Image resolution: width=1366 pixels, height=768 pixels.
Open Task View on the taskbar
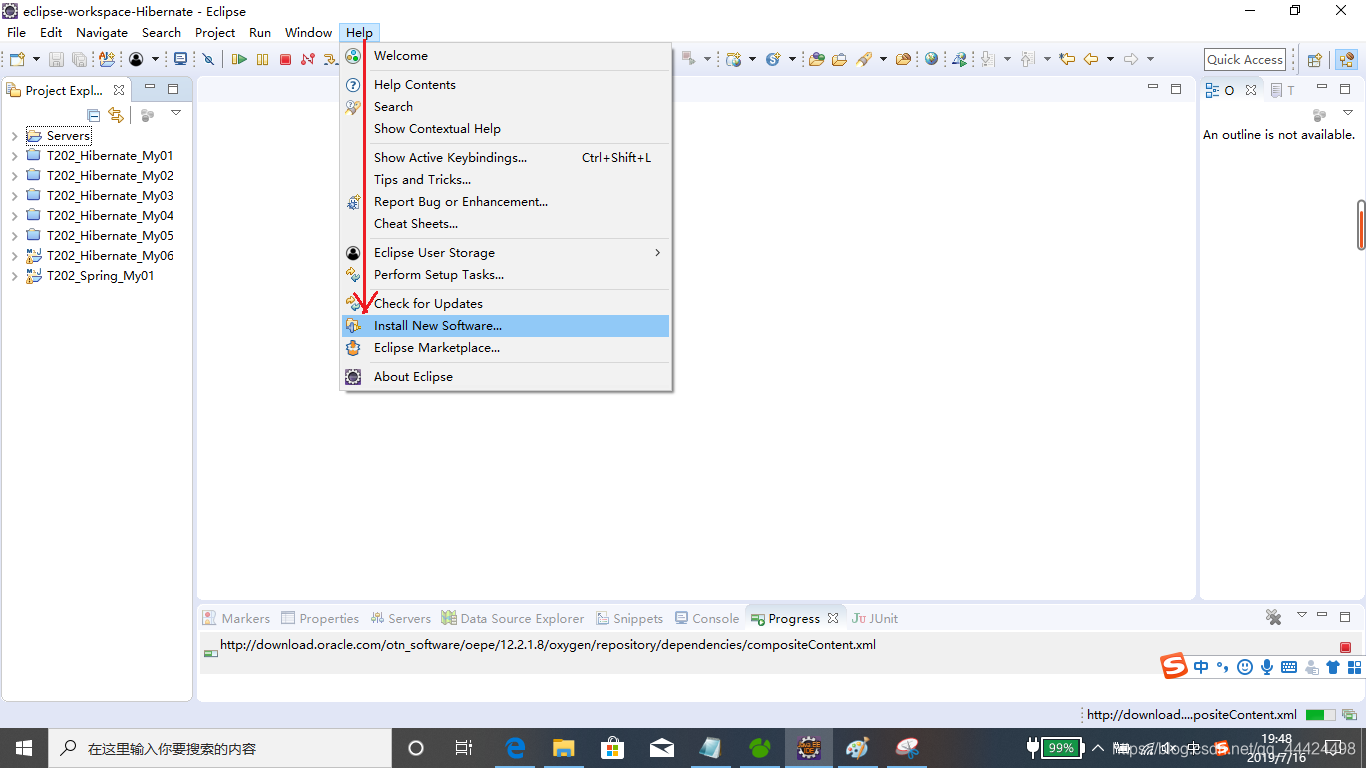coord(464,748)
